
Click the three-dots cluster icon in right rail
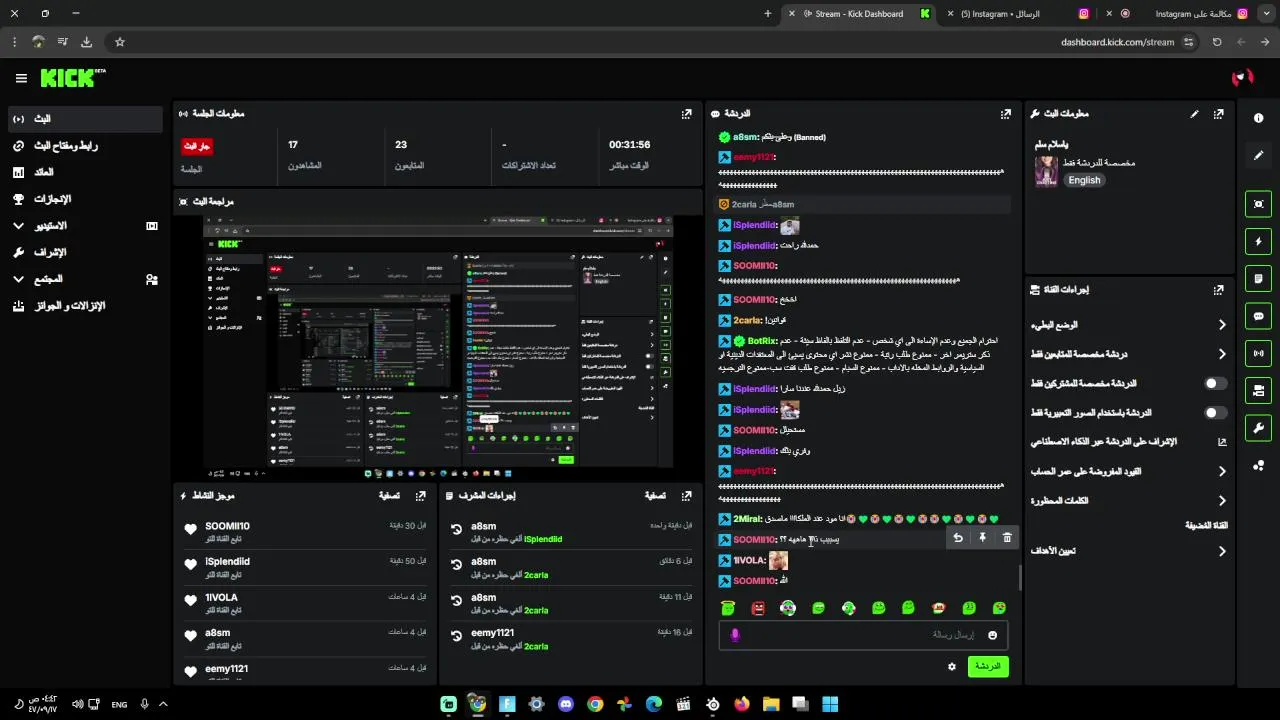tap(1258, 466)
